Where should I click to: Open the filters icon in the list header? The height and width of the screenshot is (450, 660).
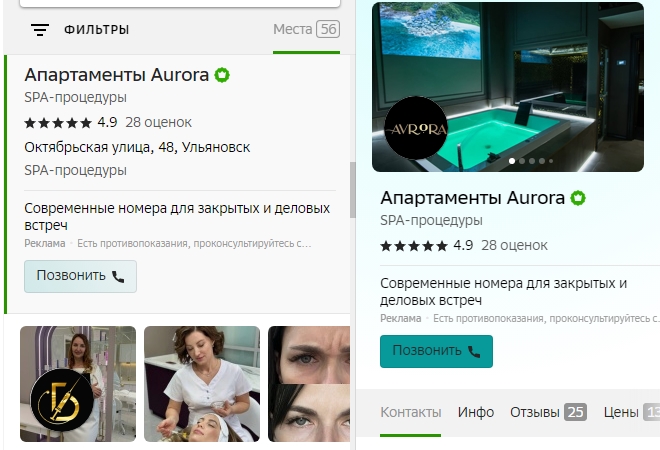pos(40,30)
